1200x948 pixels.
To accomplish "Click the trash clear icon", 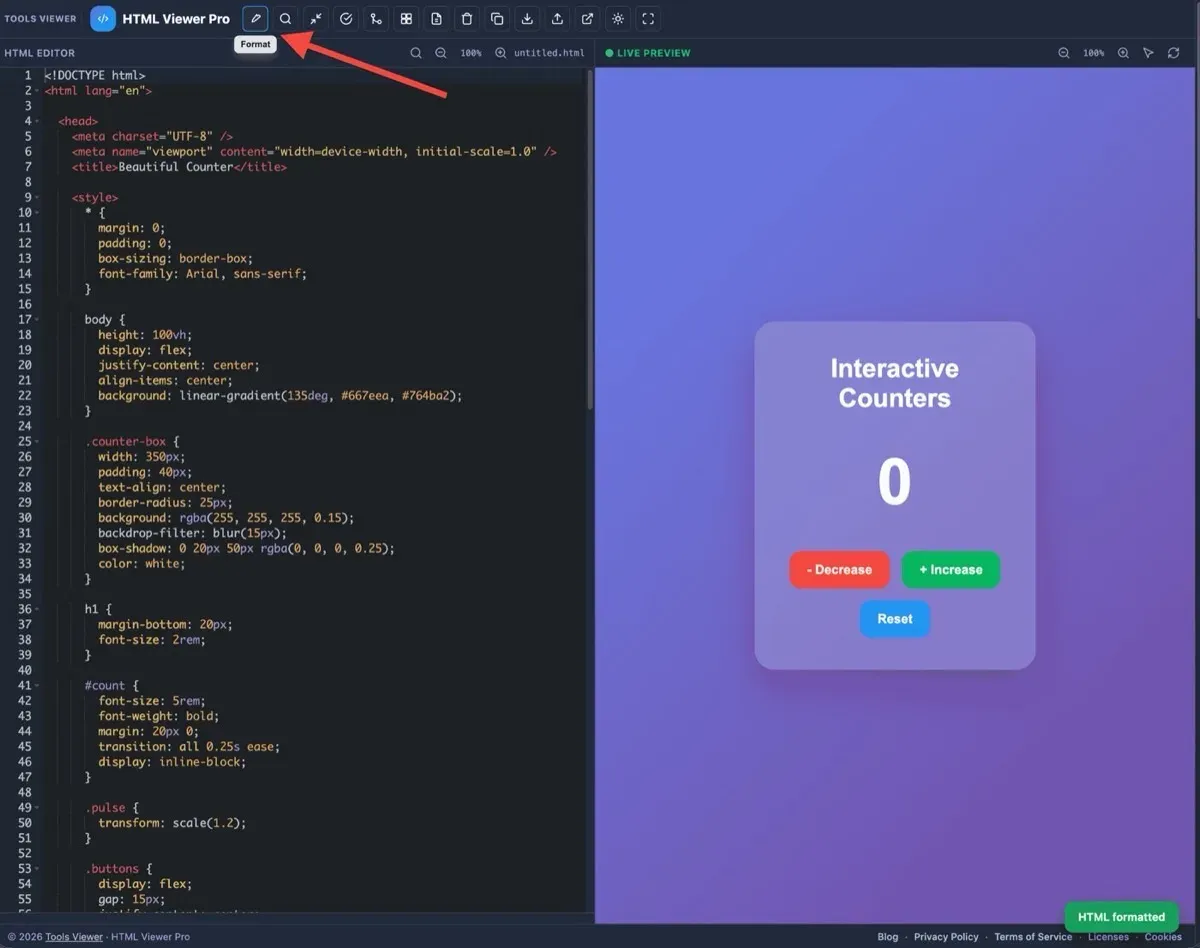I will click(467, 18).
